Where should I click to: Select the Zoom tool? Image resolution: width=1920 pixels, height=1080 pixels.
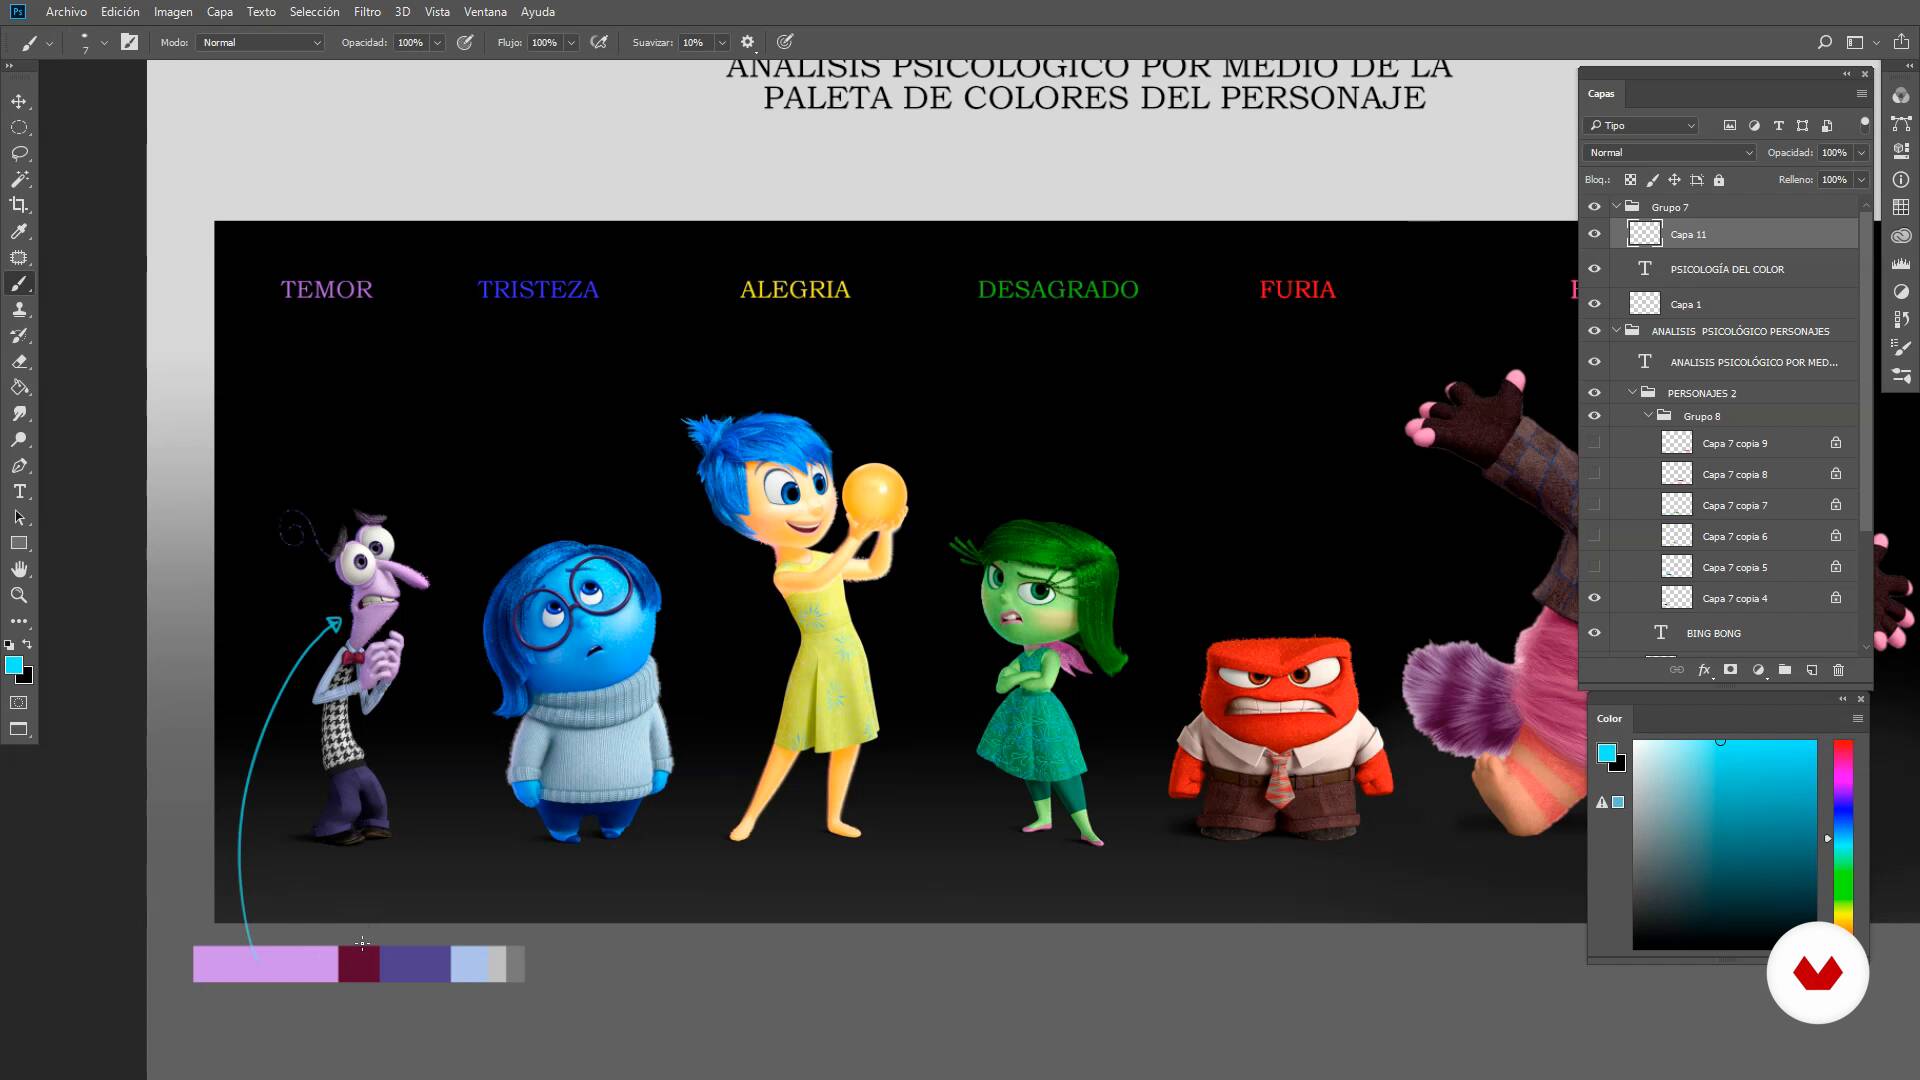click(19, 596)
